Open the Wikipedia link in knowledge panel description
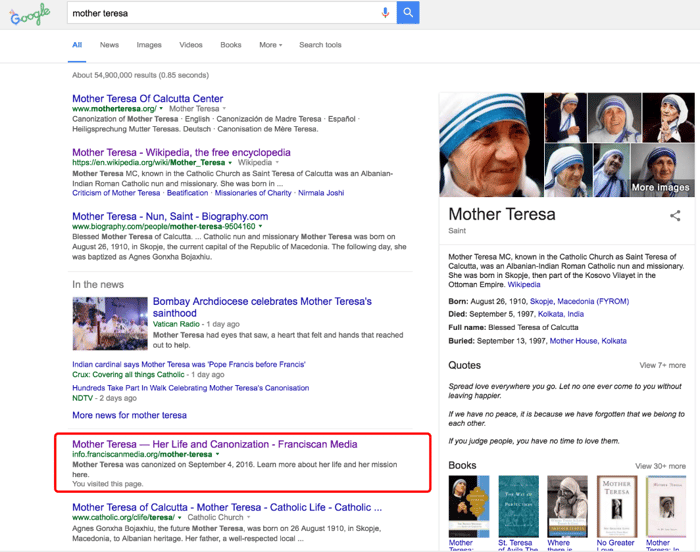 (x=524, y=285)
